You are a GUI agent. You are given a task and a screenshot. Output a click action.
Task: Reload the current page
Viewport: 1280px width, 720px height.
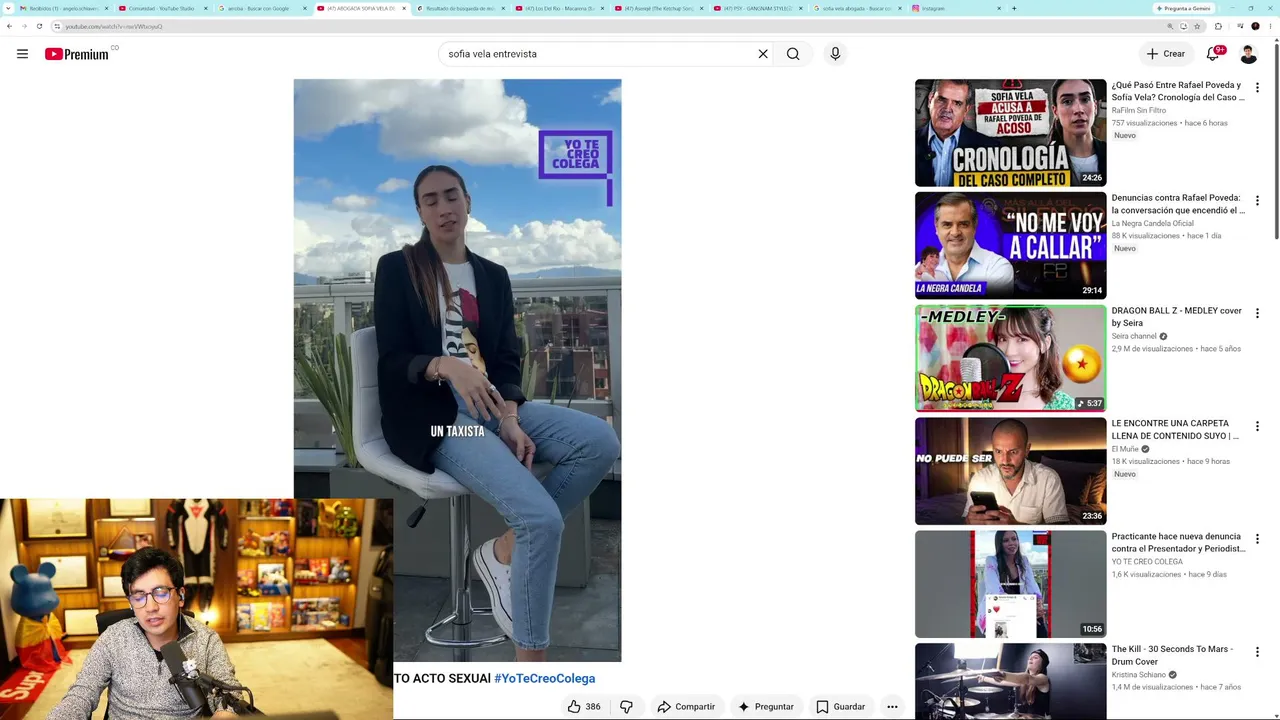(x=39, y=26)
